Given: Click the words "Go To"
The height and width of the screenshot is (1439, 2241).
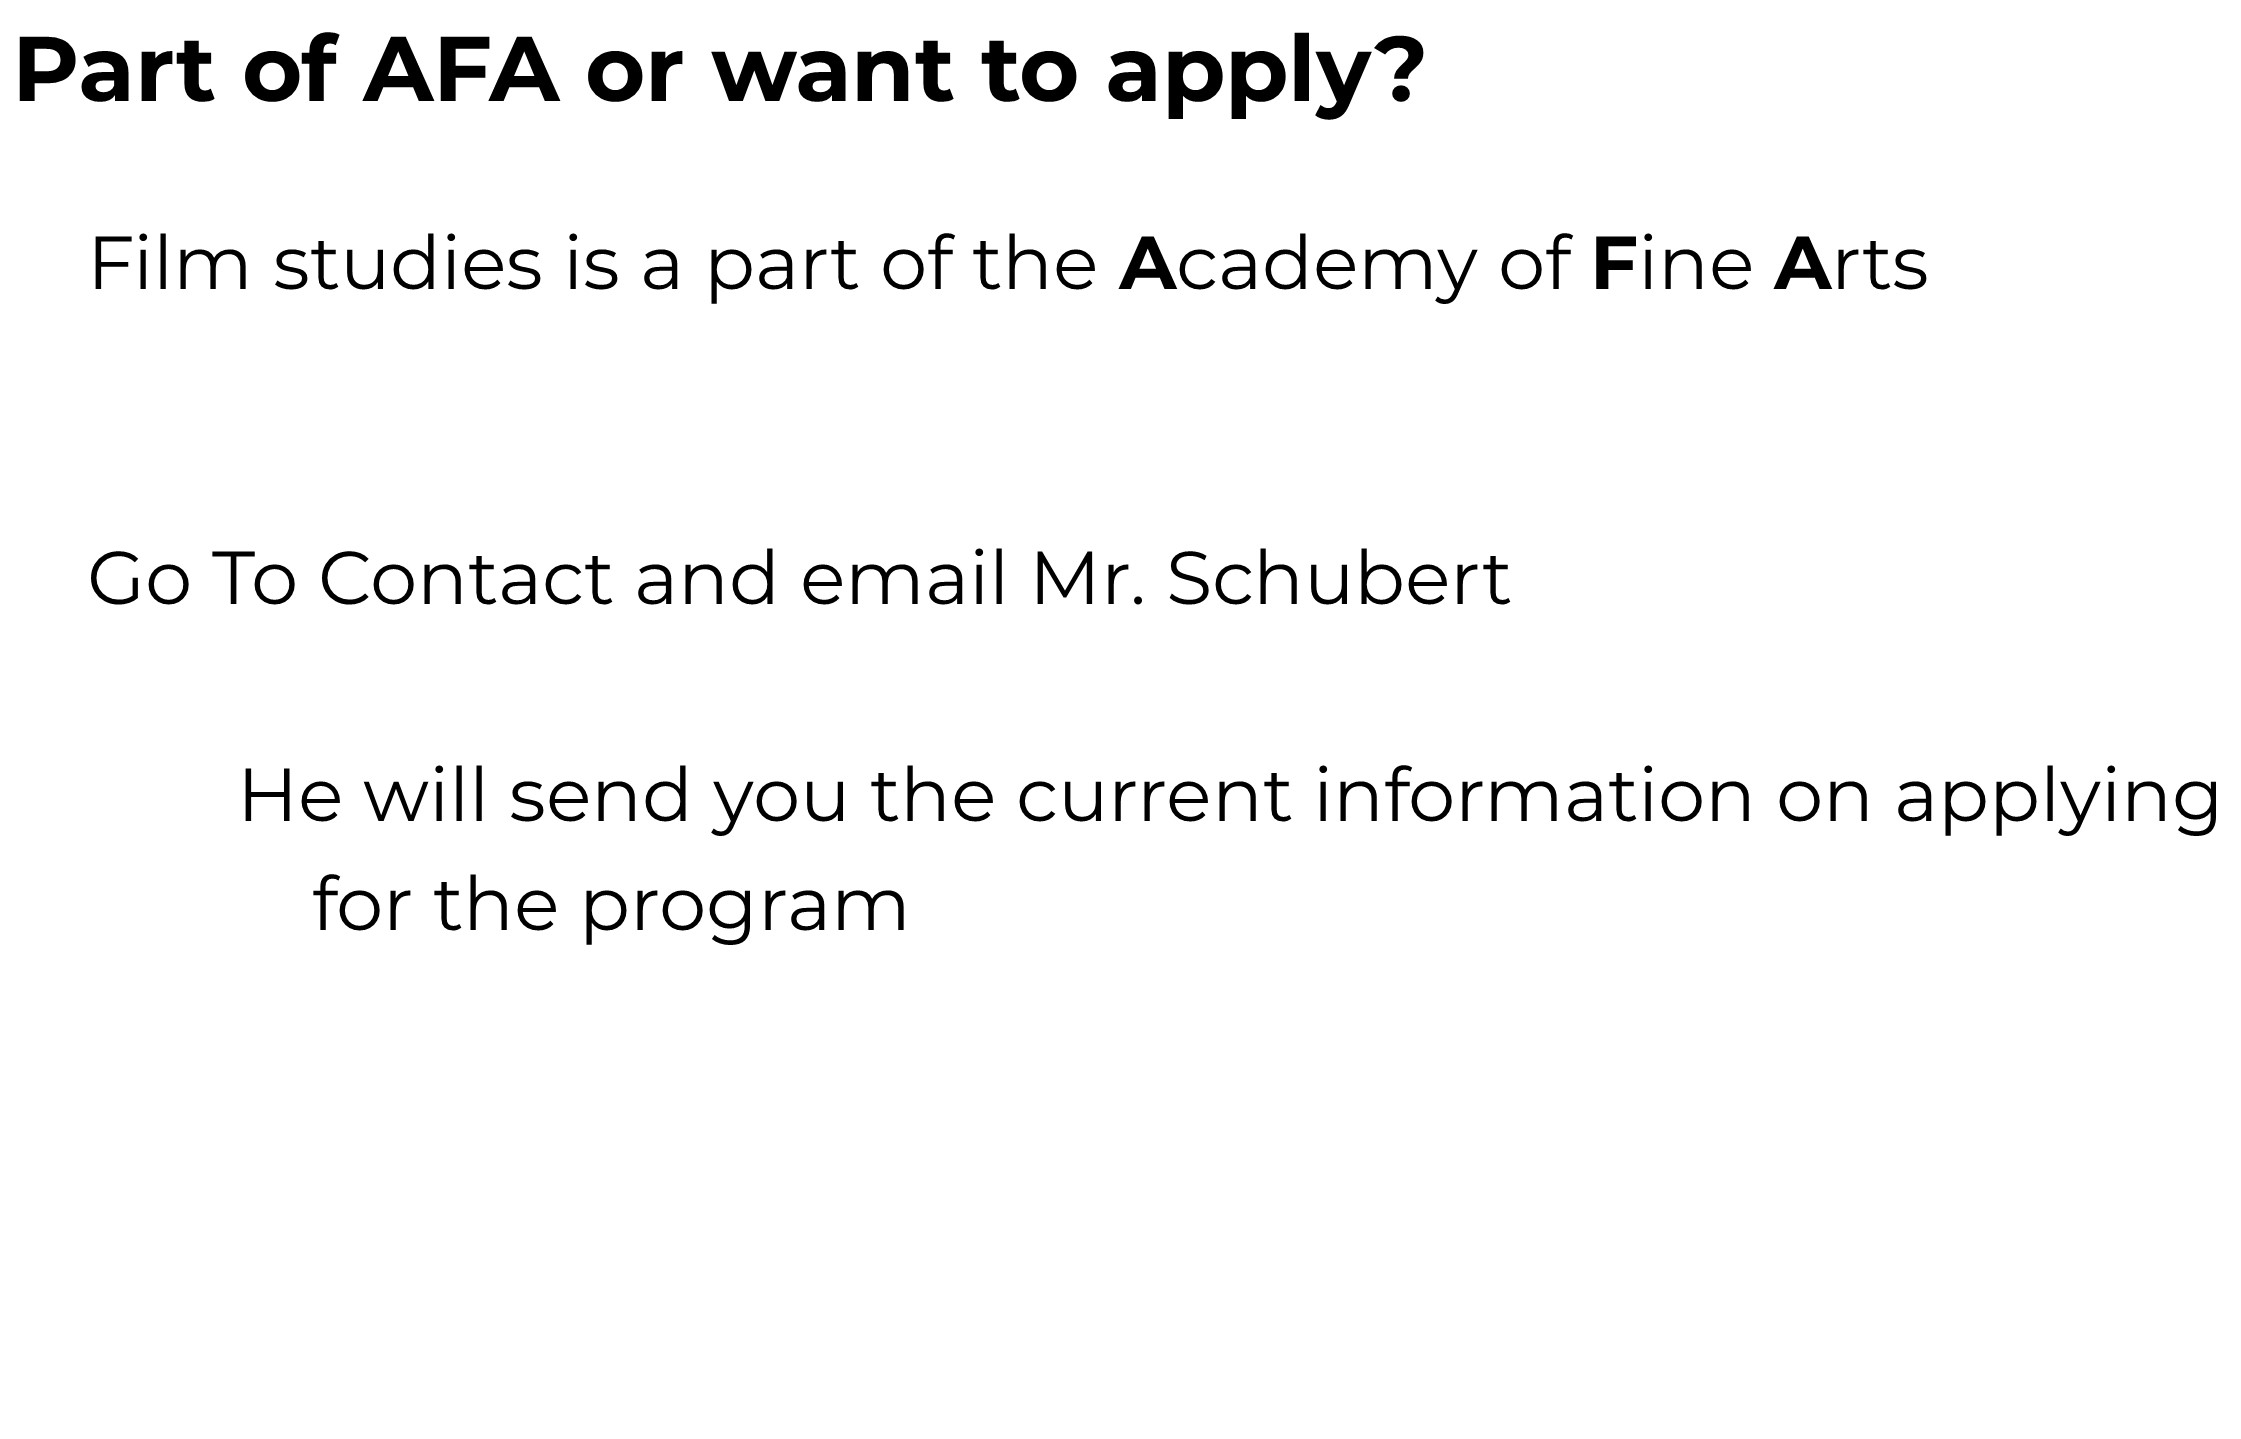Looking at the screenshot, I should [x=192, y=579].
